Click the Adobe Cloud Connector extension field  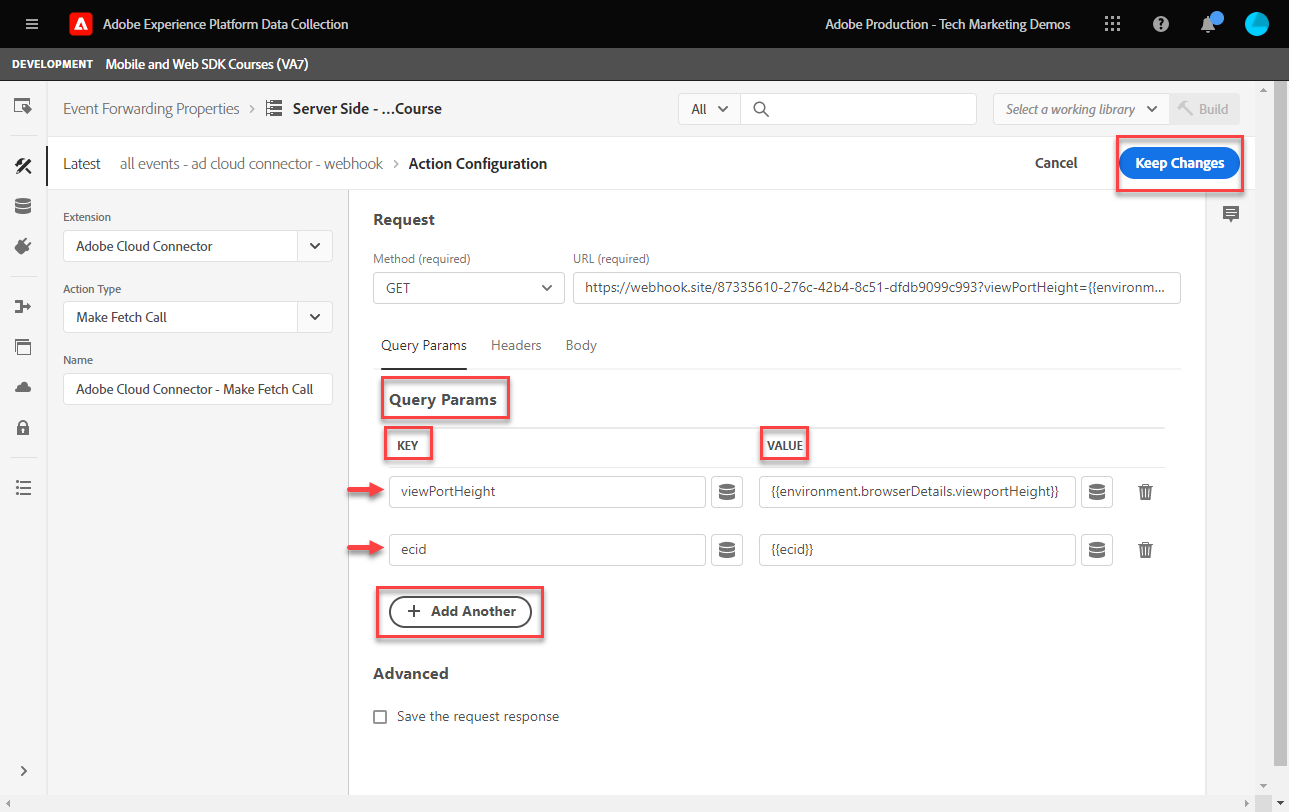pos(181,246)
